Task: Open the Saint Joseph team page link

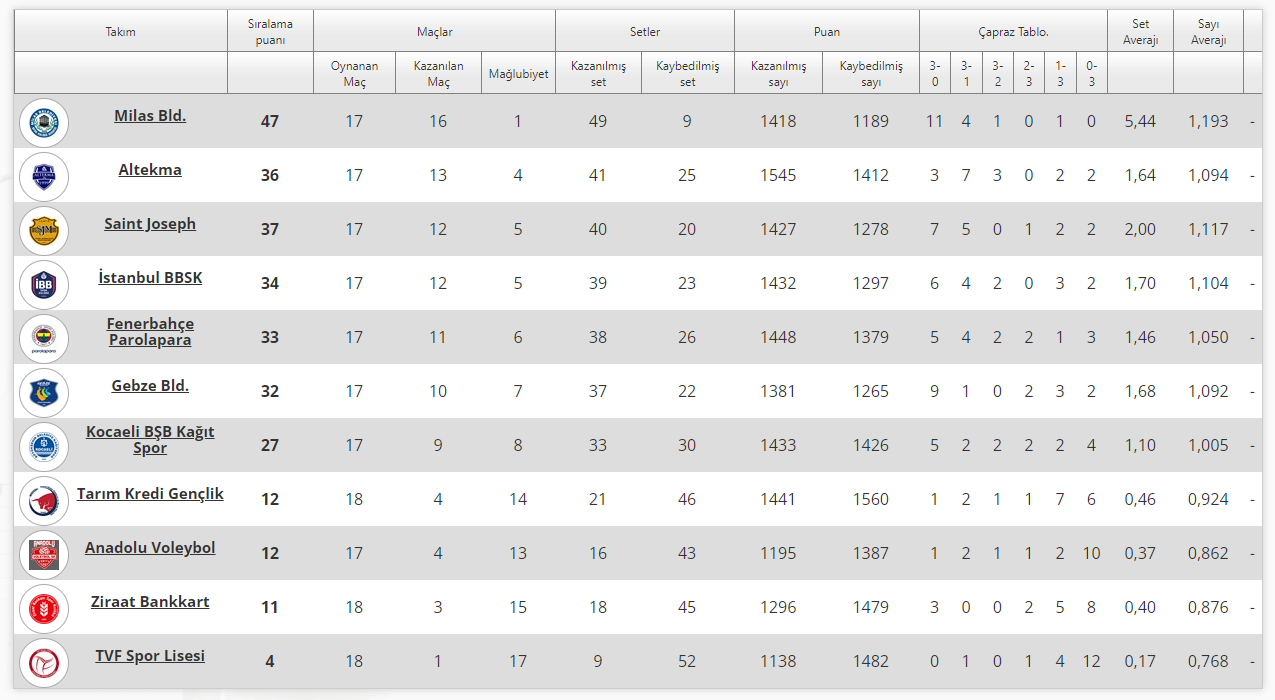Action: point(150,224)
